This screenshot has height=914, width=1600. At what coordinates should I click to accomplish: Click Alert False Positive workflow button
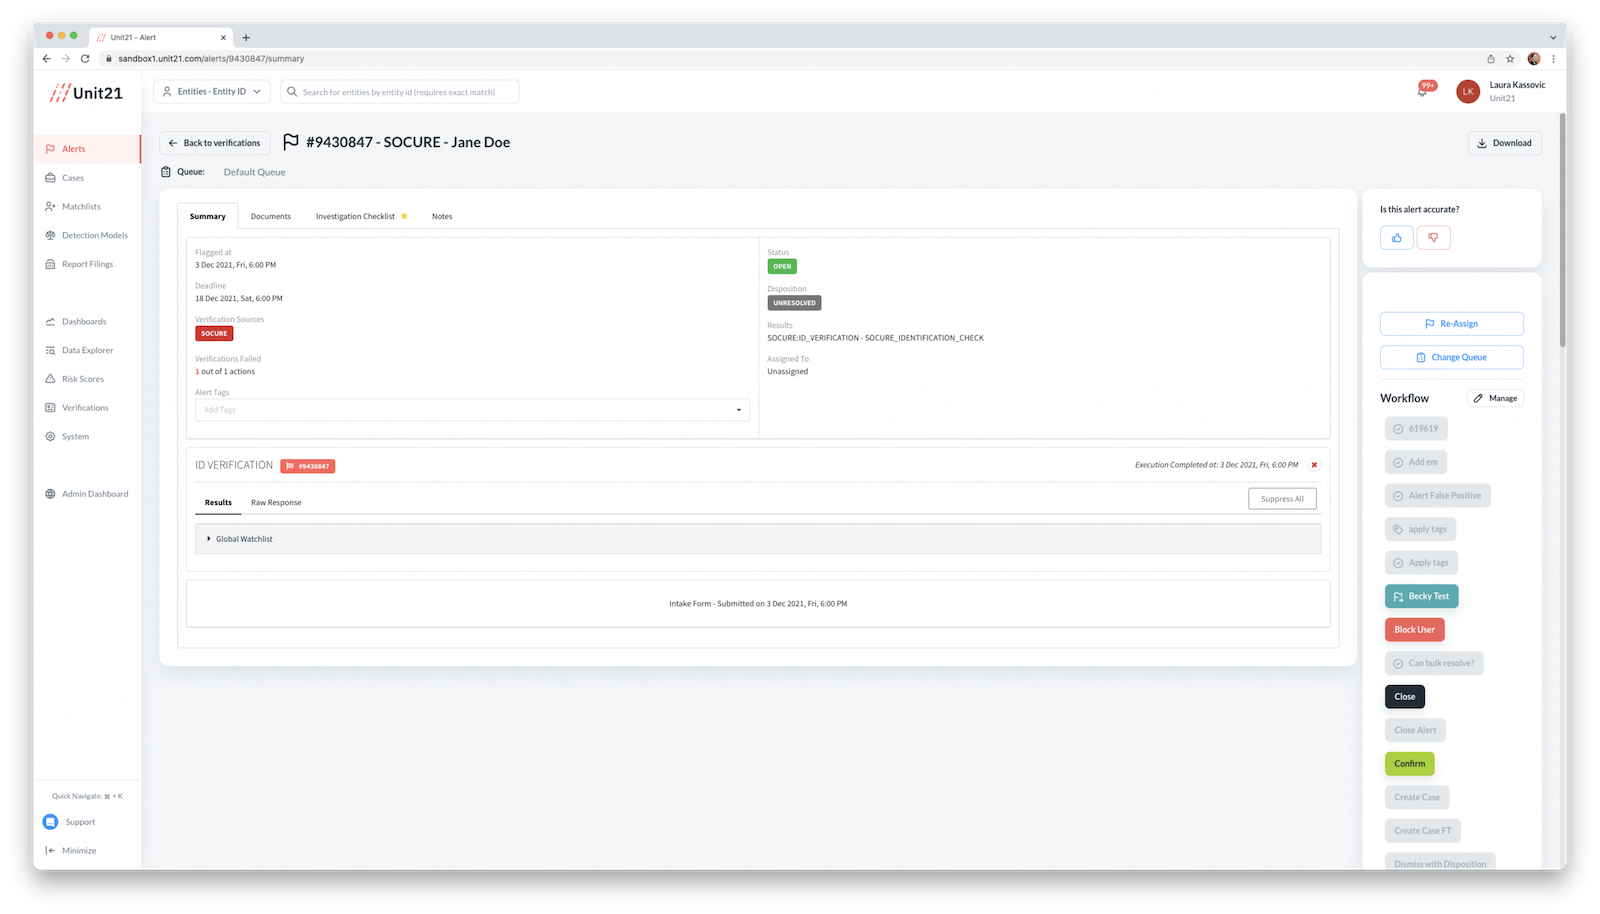coord(1437,496)
